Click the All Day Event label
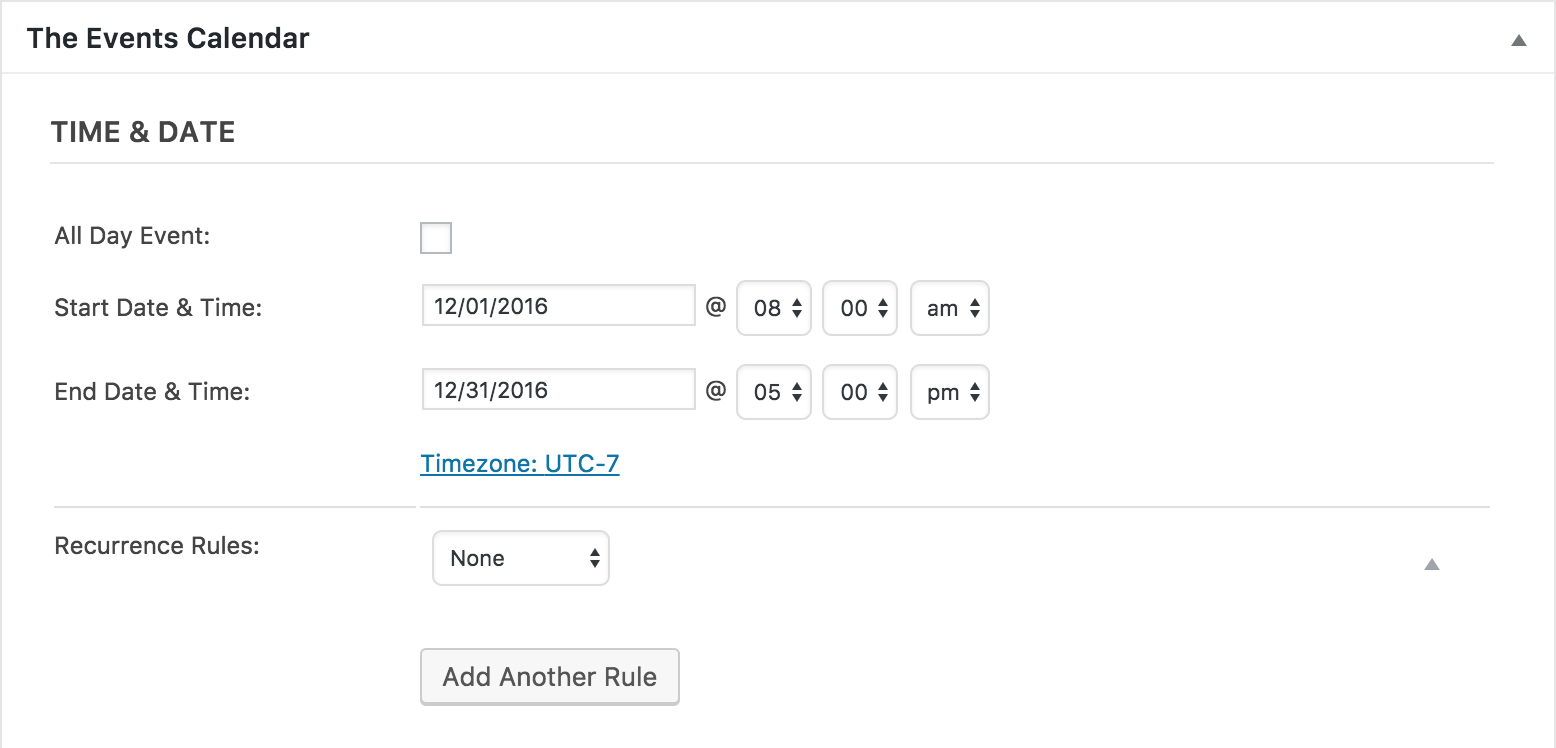Screen dimensions: 1556x748 point(133,237)
